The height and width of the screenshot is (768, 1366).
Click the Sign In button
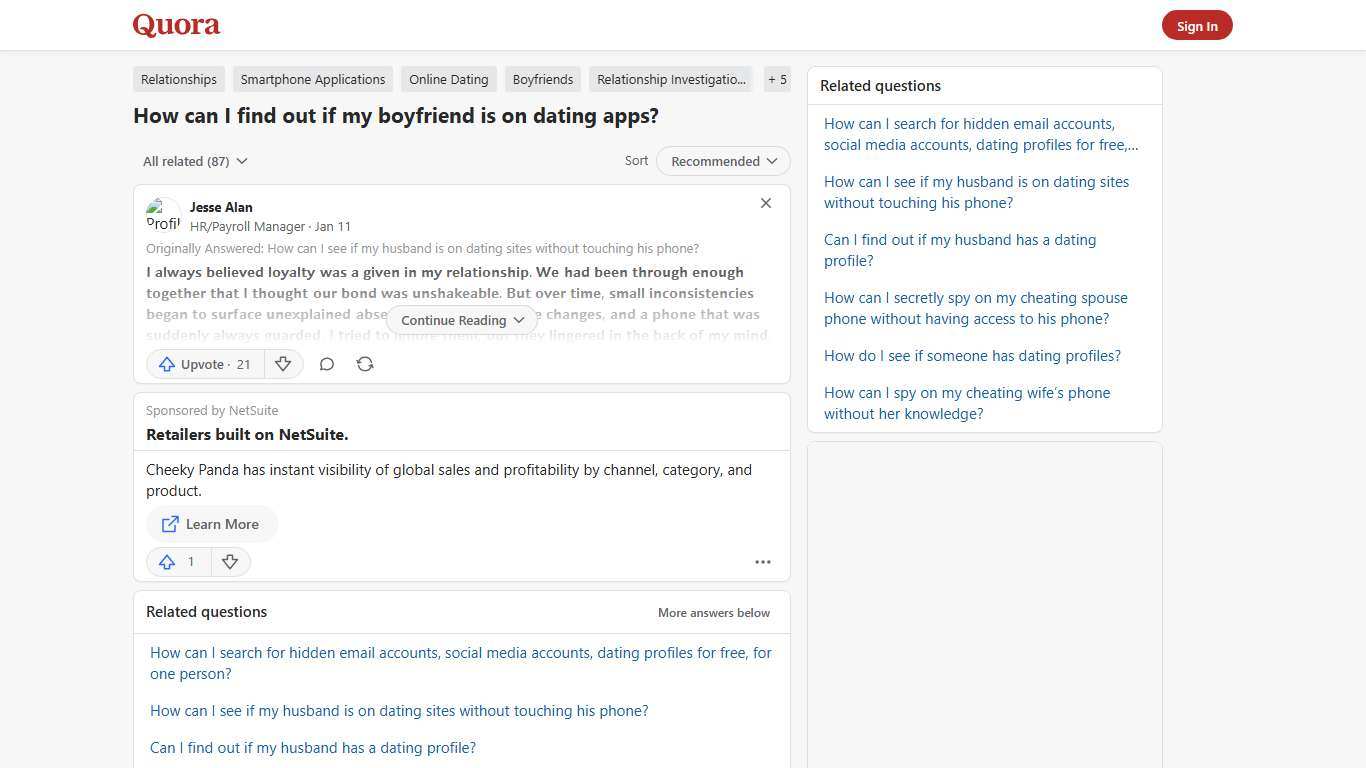point(1197,25)
